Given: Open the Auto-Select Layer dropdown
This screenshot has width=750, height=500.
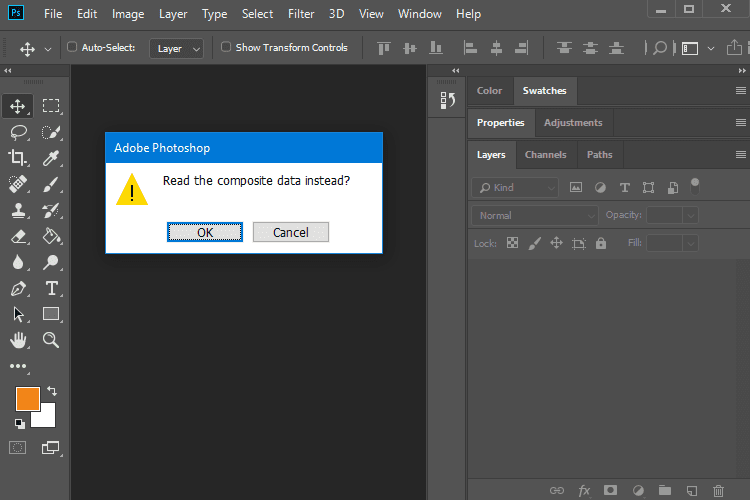Looking at the screenshot, I should [176, 48].
